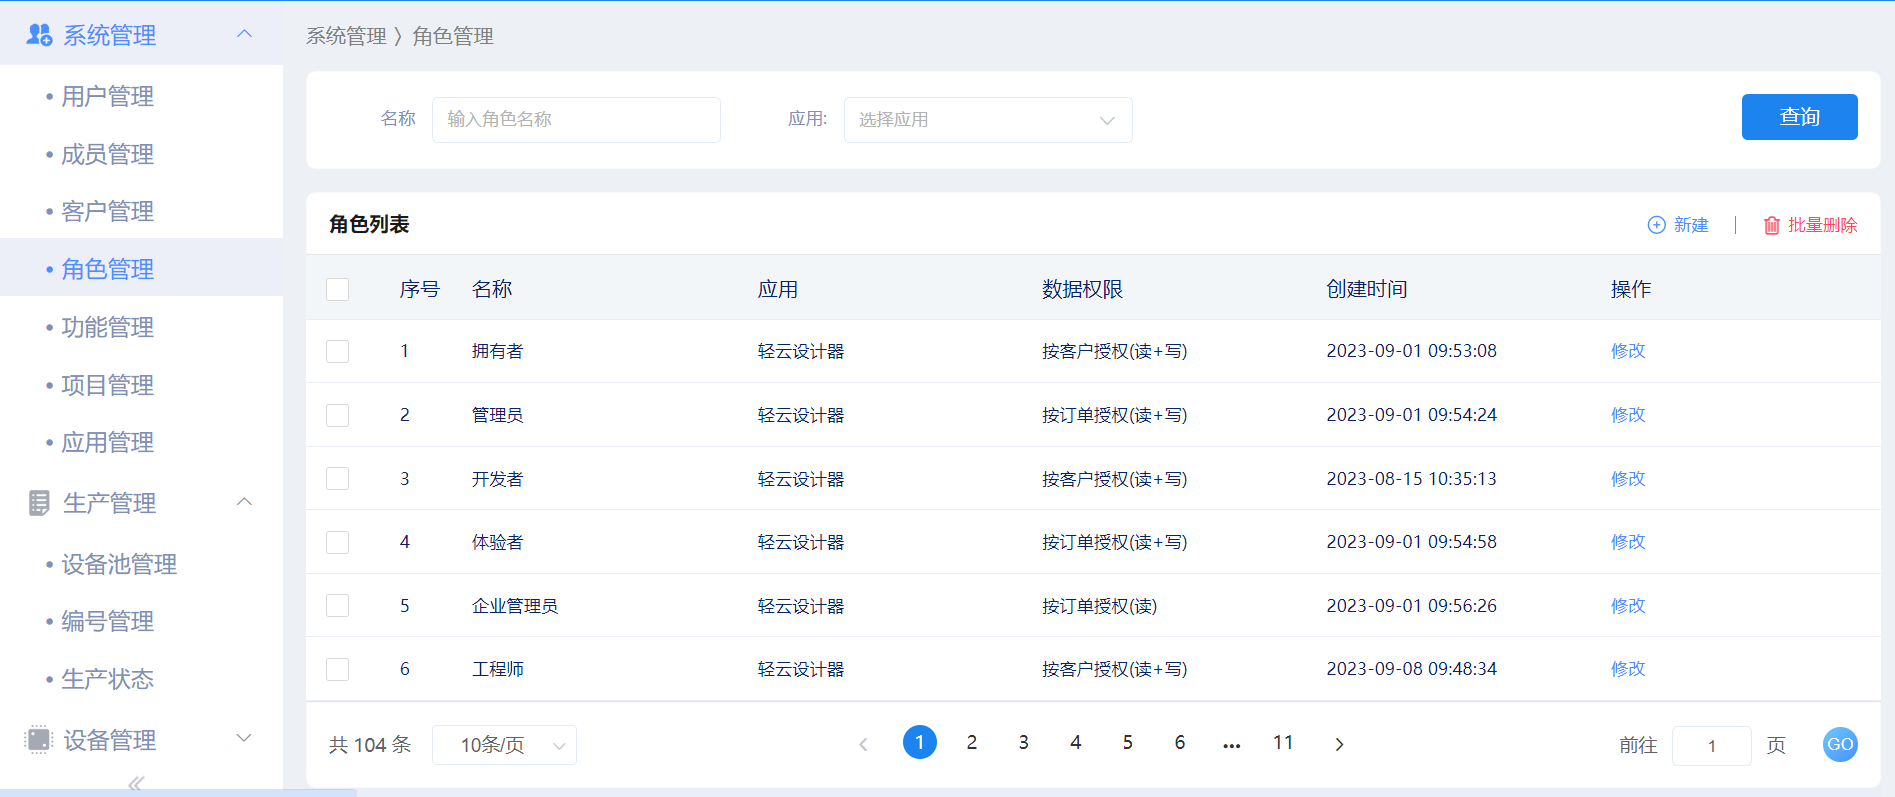Click 修改 for the 管理员 role
The image size is (1895, 797).
(1628, 415)
